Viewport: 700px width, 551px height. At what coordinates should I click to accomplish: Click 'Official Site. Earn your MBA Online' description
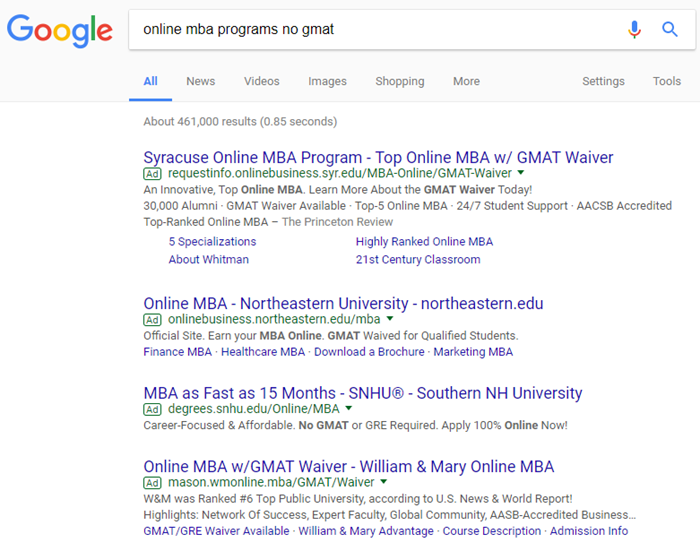pos(331,336)
